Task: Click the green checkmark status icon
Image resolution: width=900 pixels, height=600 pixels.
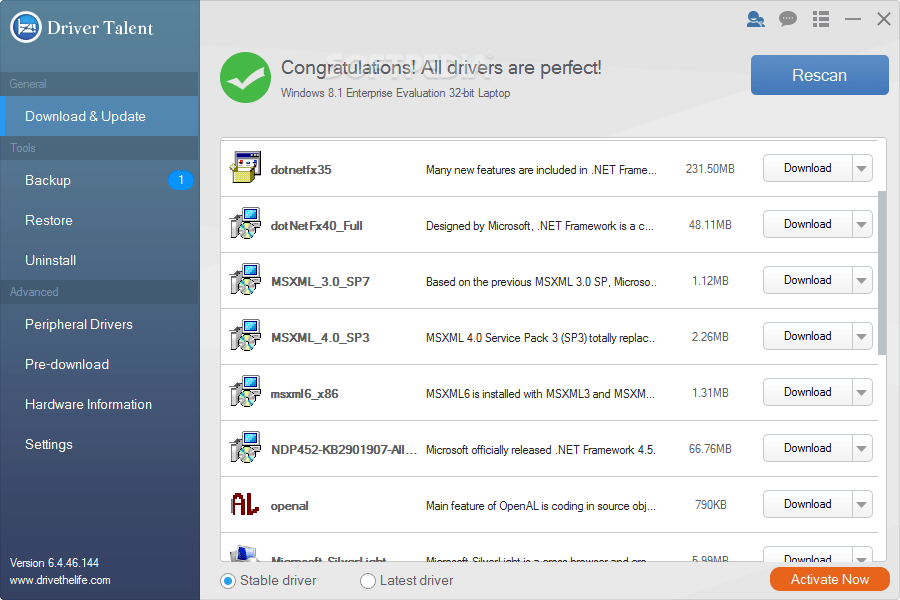Action: [x=245, y=78]
